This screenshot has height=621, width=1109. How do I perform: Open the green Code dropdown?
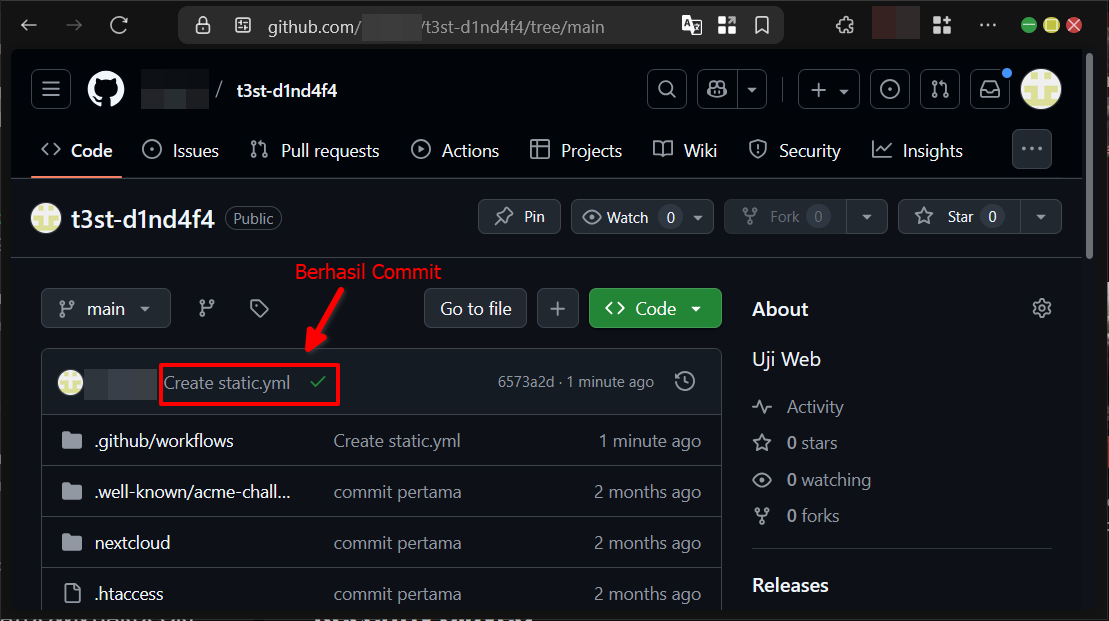[655, 308]
